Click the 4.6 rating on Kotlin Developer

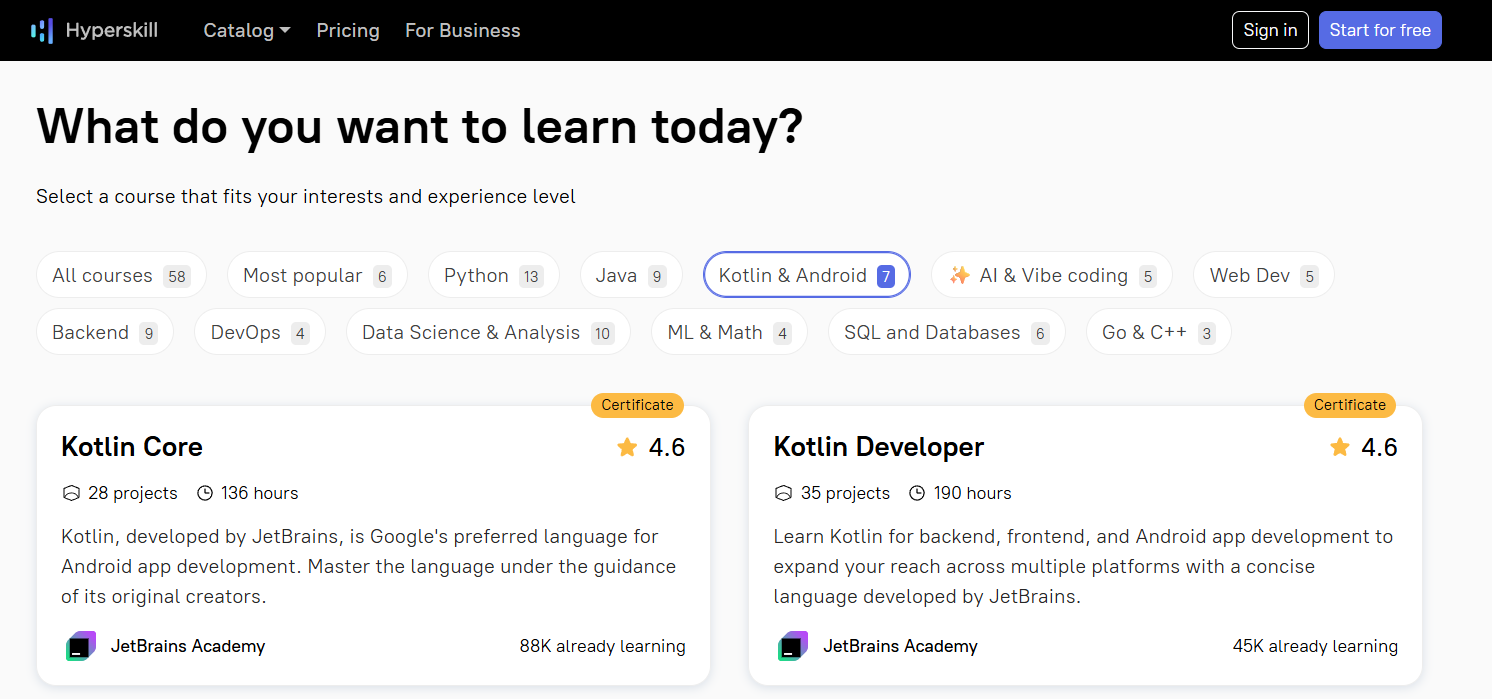(x=1380, y=447)
